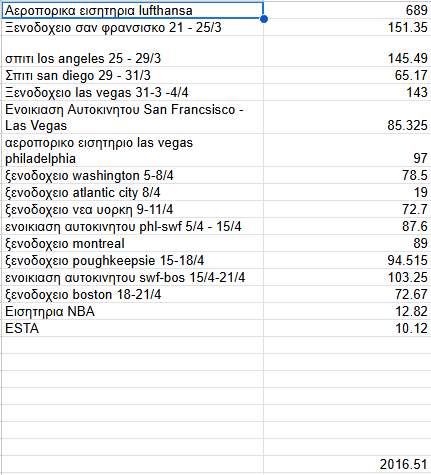Select the ξενοδοχειο poughkeepsie 15-18/4 cell
431x475 pixels.
pyautogui.click(x=133, y=260)
